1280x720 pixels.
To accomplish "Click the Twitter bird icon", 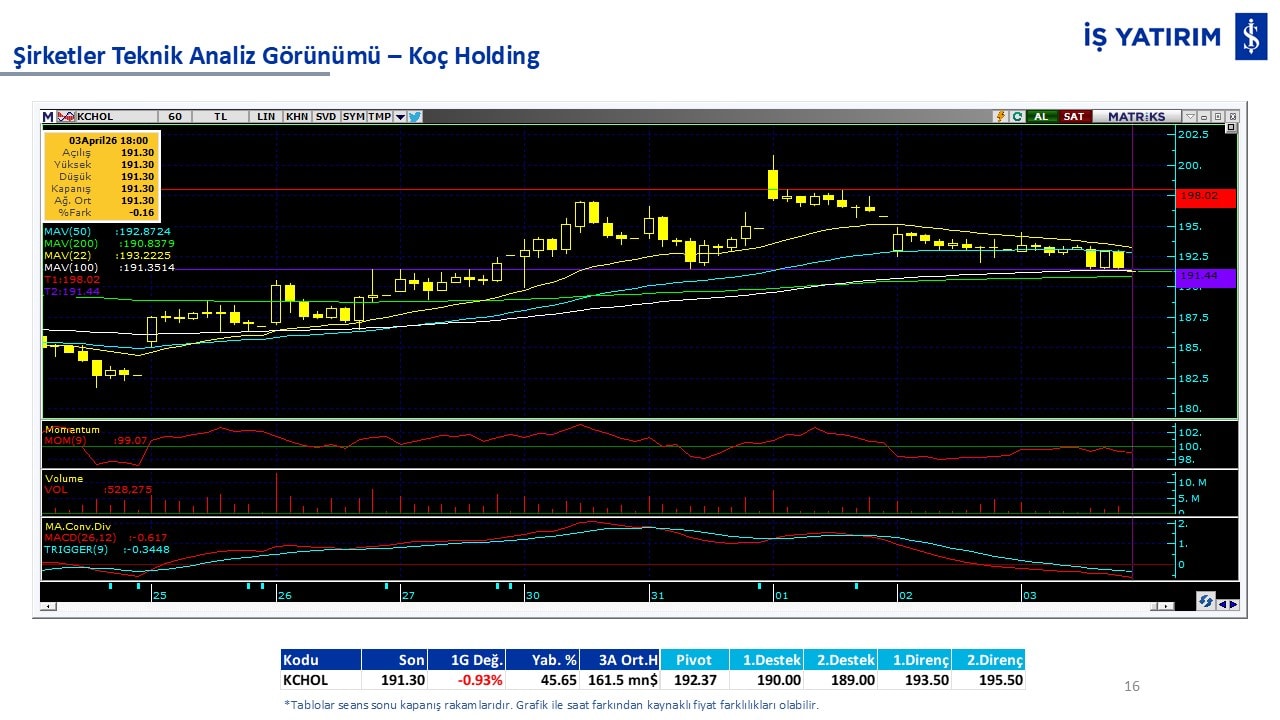I will pyautogui.click(x=415, y=117).
